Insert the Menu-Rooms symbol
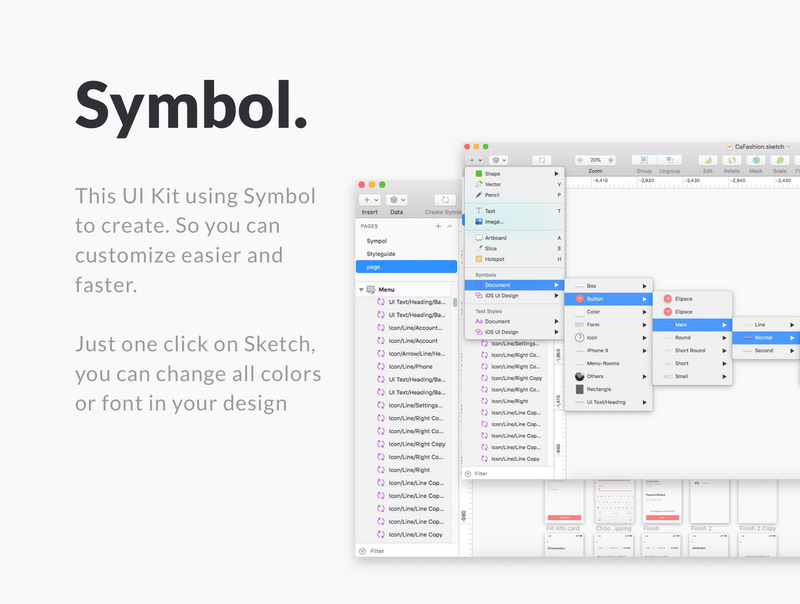Image resolution: width=800 pixels, height=604 pixels. (x=608, y=363)
